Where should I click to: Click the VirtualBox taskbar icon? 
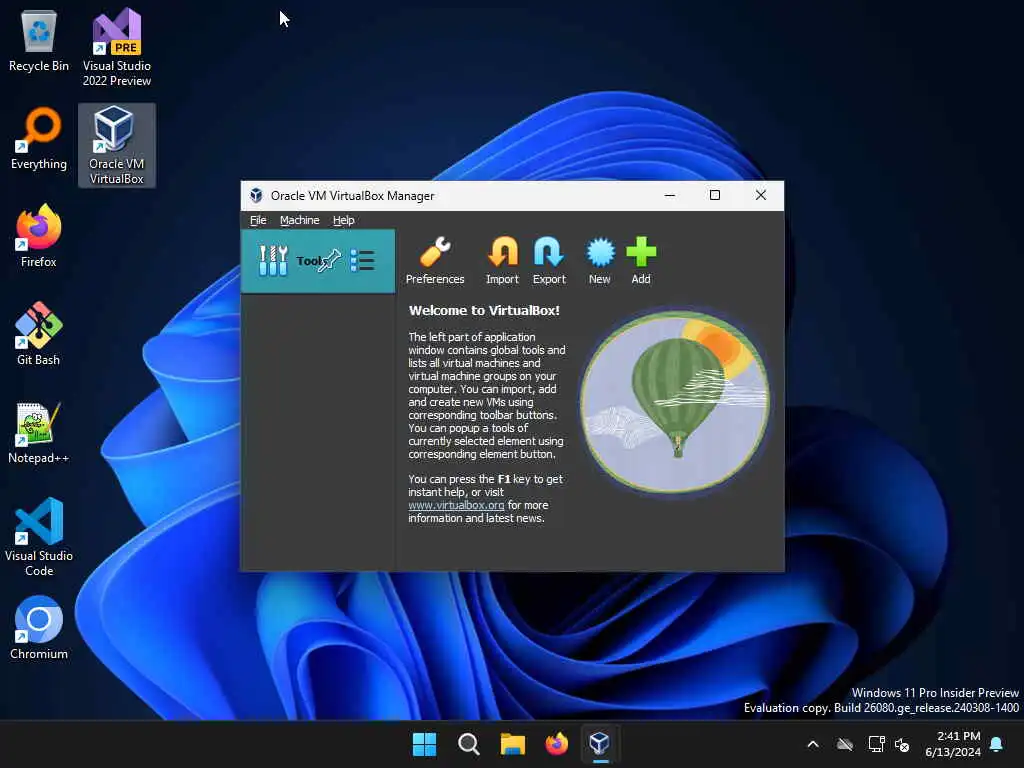tap(600, 744)
